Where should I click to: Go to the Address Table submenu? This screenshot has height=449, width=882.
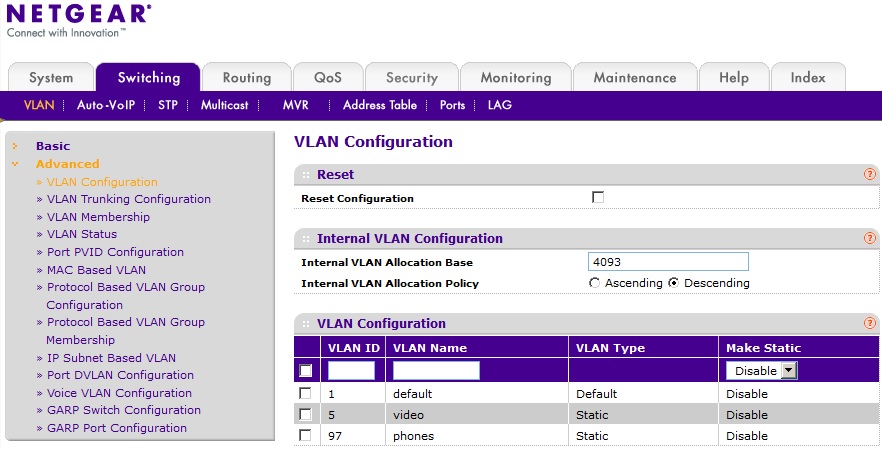[380, 105]
